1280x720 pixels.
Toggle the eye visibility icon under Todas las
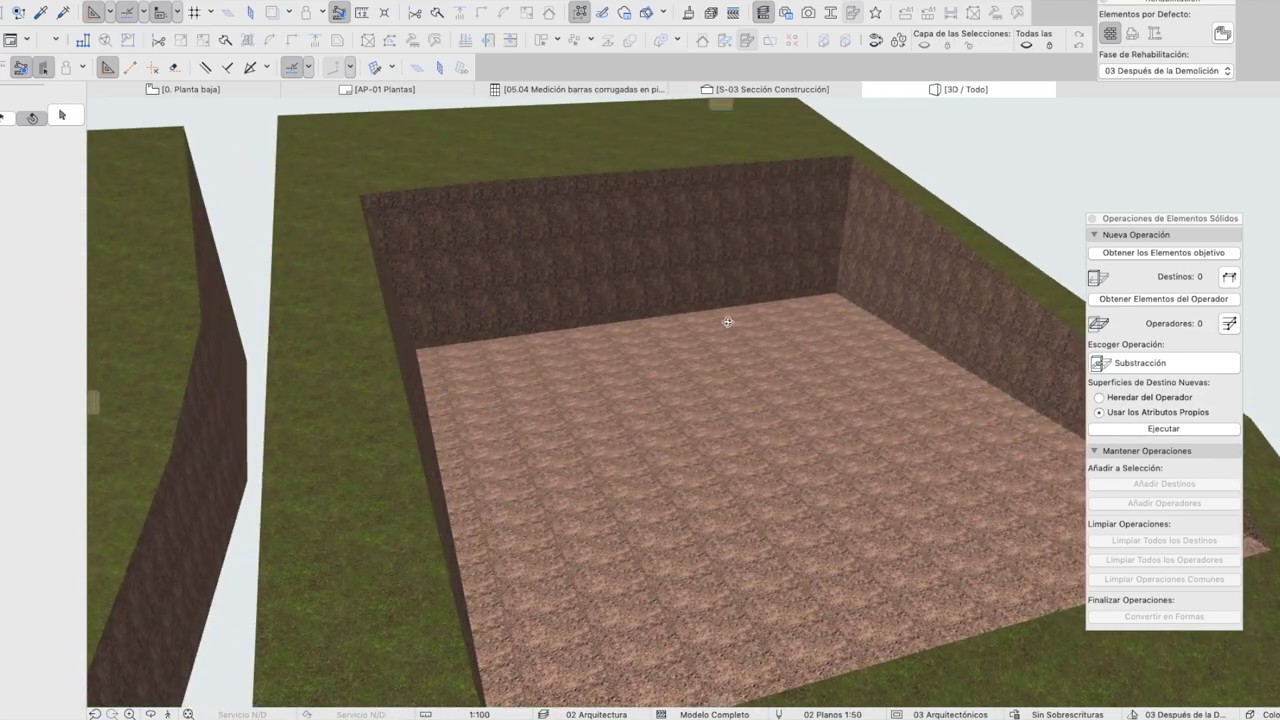[x=1027, y=46]
